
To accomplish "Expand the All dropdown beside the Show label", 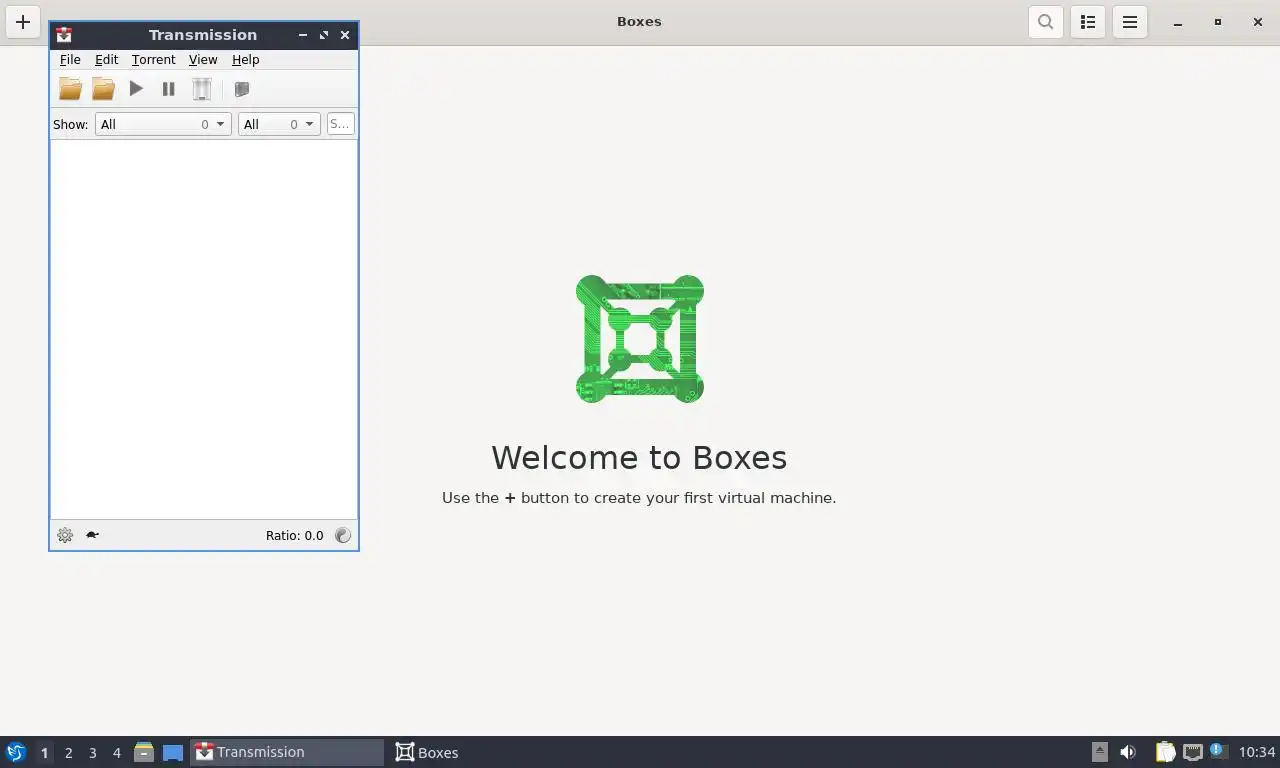I will coord(163,124).
